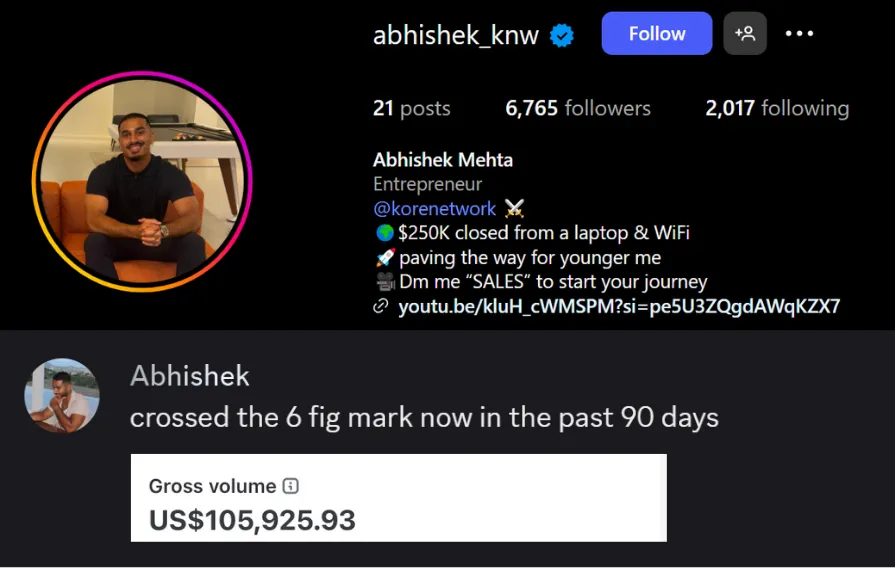The width and height of the screenshot is (895, 568).
Task: Click the globe emoji in bio
Action: tap(385, 233)
